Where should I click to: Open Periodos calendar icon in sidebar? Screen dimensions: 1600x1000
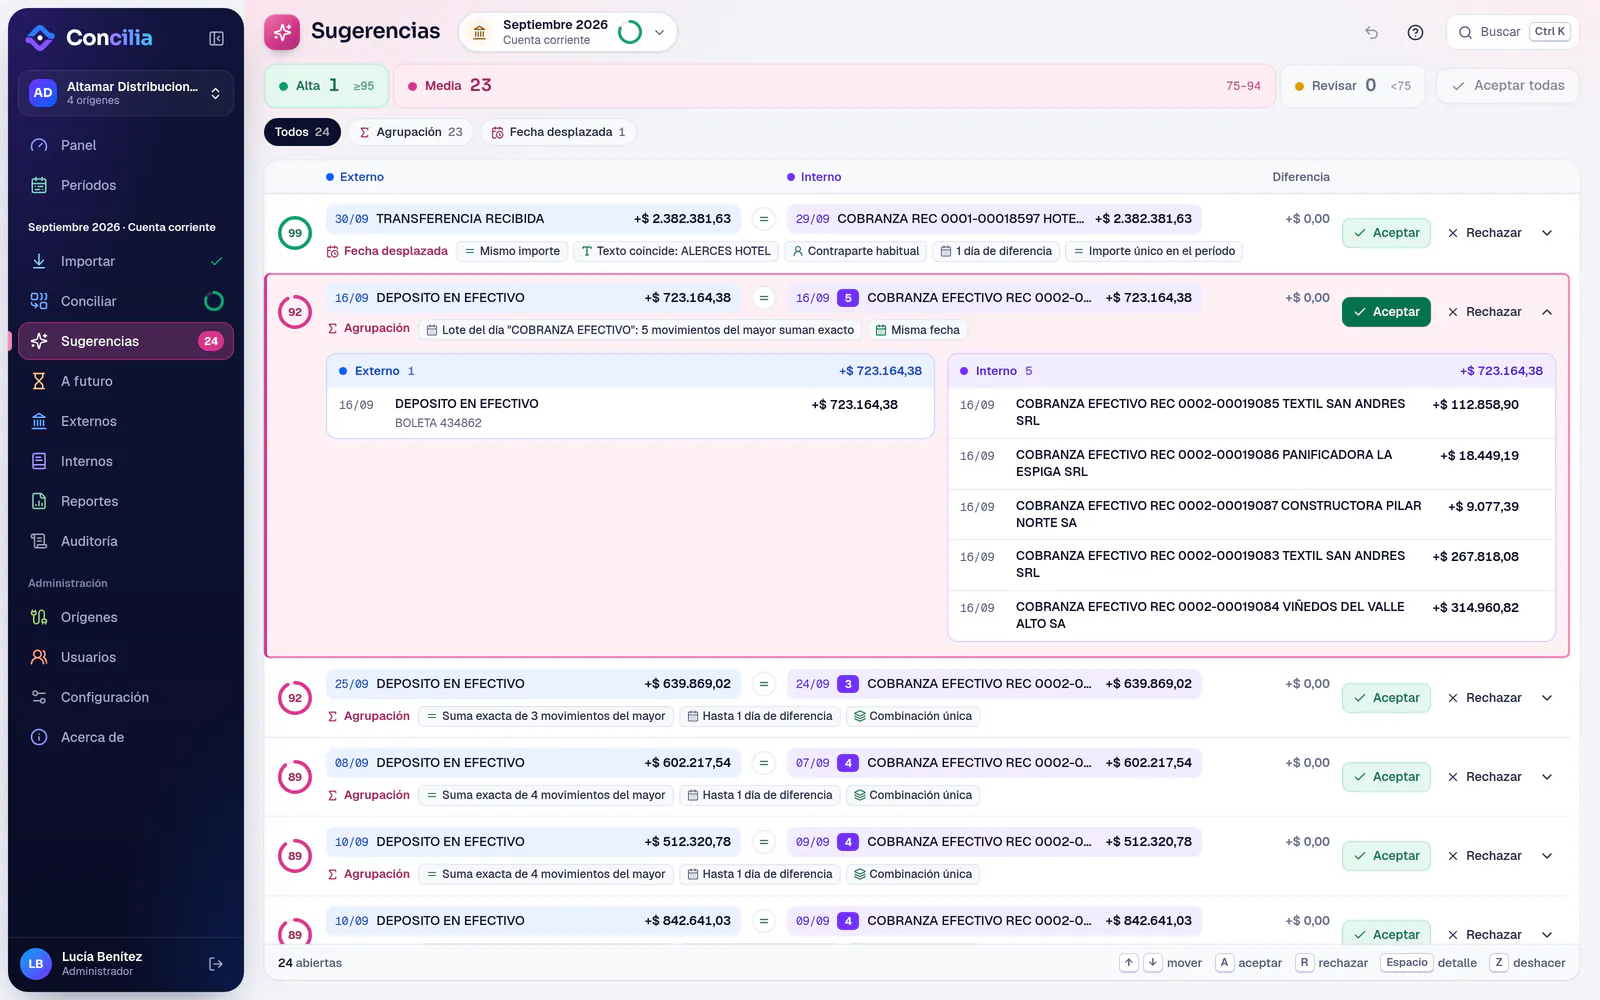39,185
